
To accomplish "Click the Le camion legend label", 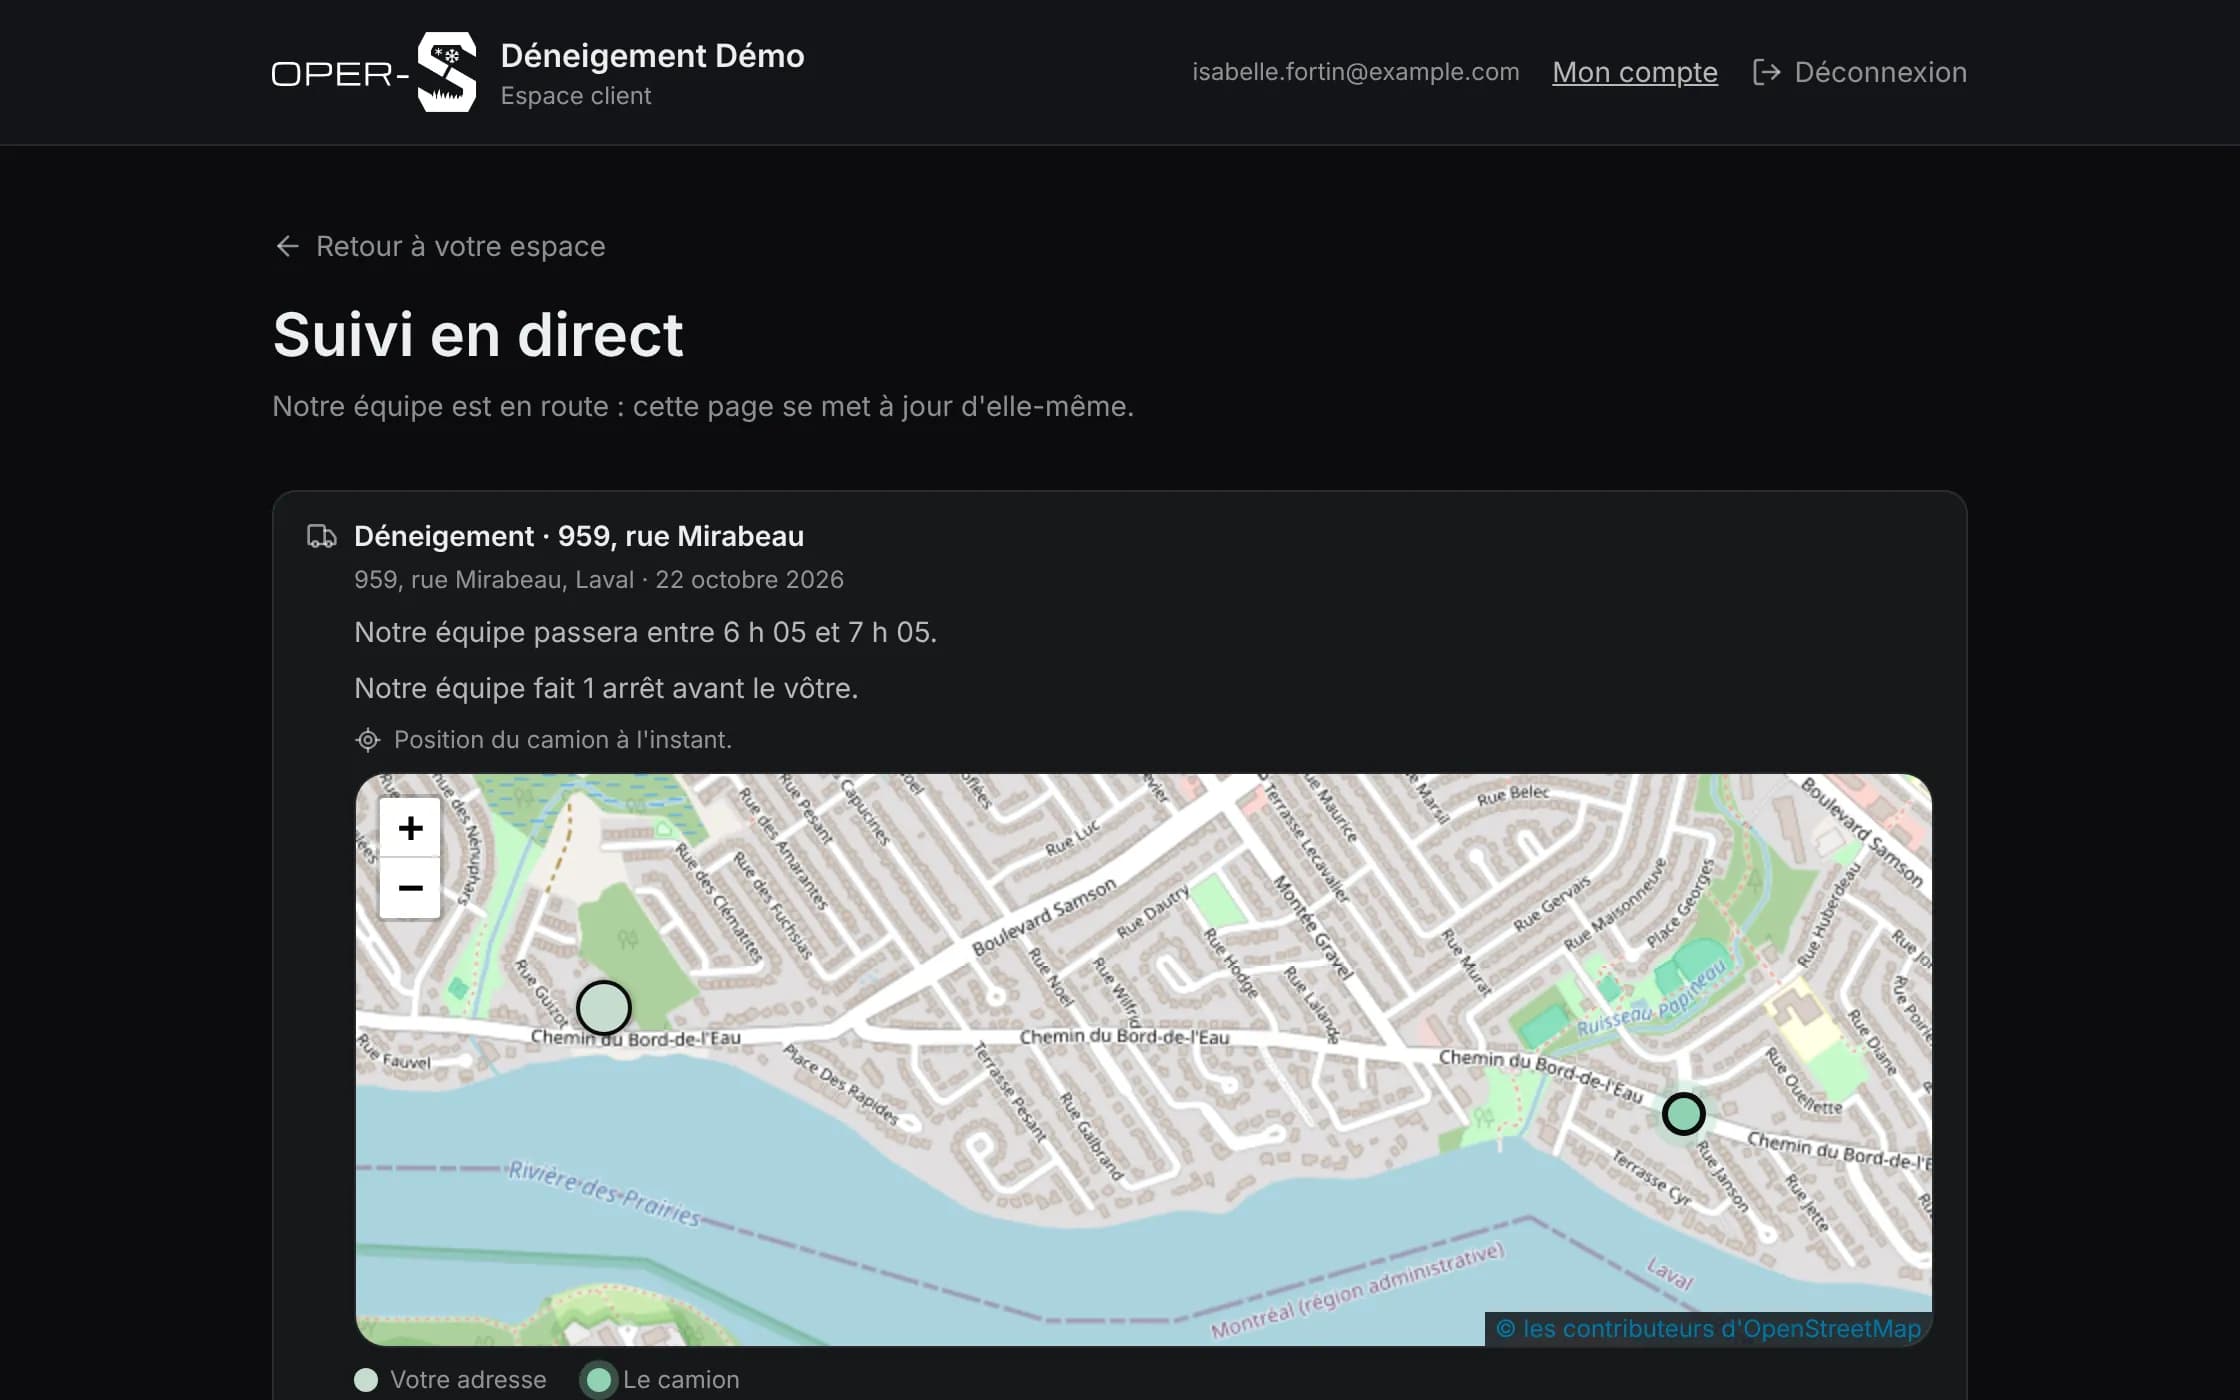I will click(681, 1380).
